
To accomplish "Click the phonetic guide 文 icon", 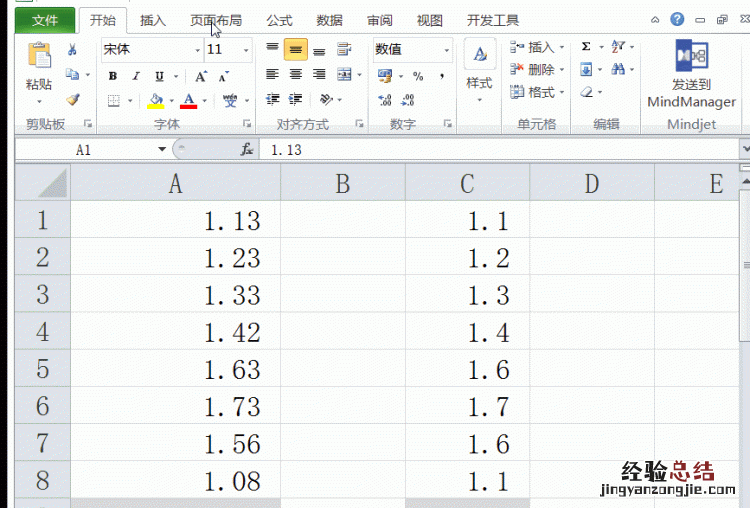I will pos(230,100).
